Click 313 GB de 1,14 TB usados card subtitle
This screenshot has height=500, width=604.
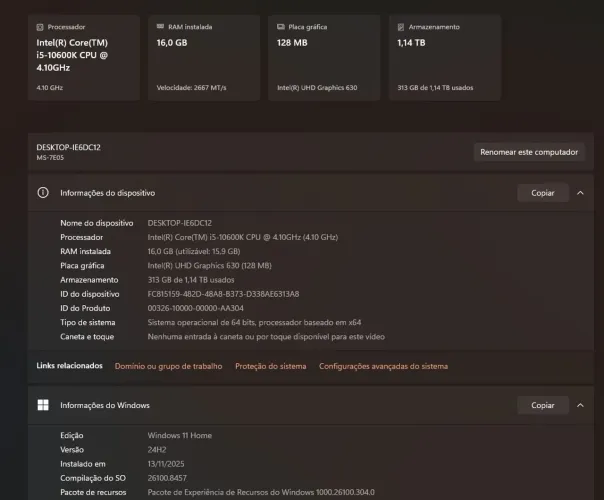(x=435, y=88)
